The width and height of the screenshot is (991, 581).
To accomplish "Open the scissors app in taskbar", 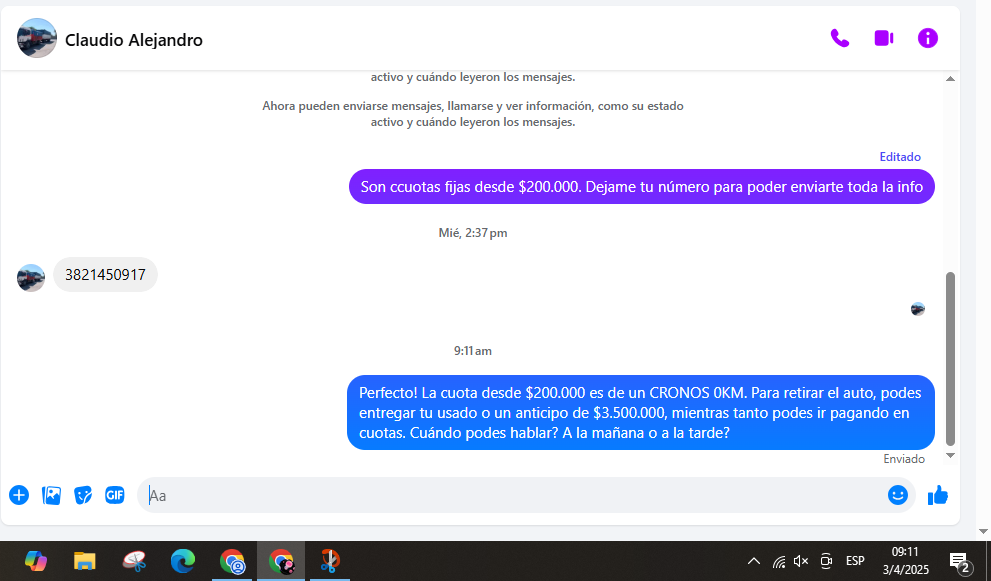I will point(330,561).
